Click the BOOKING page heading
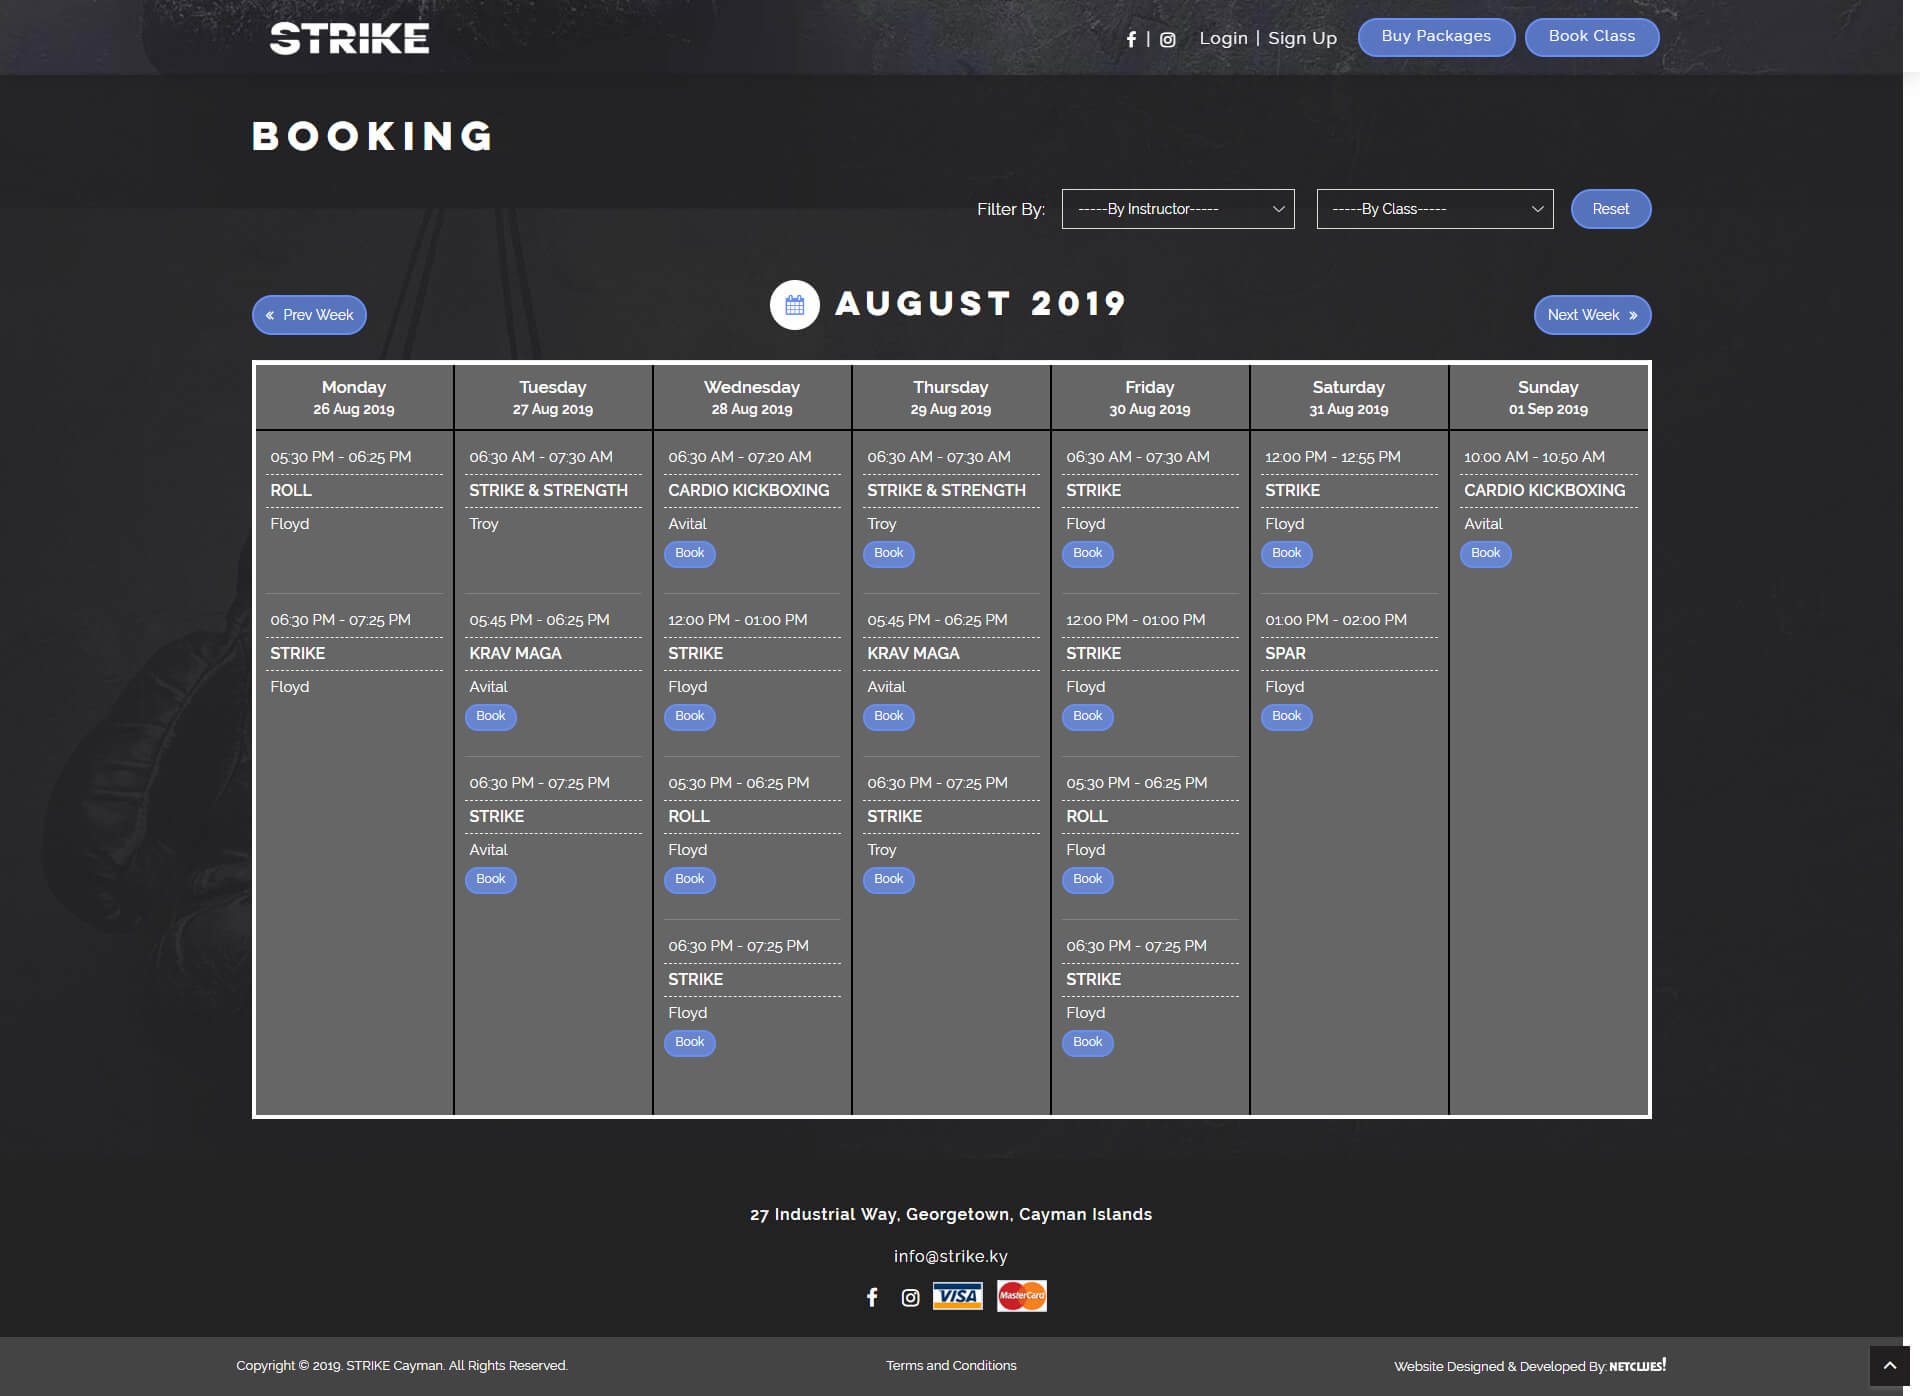The height and width of the screenshot is (1396, 1920). pos(373,136)
